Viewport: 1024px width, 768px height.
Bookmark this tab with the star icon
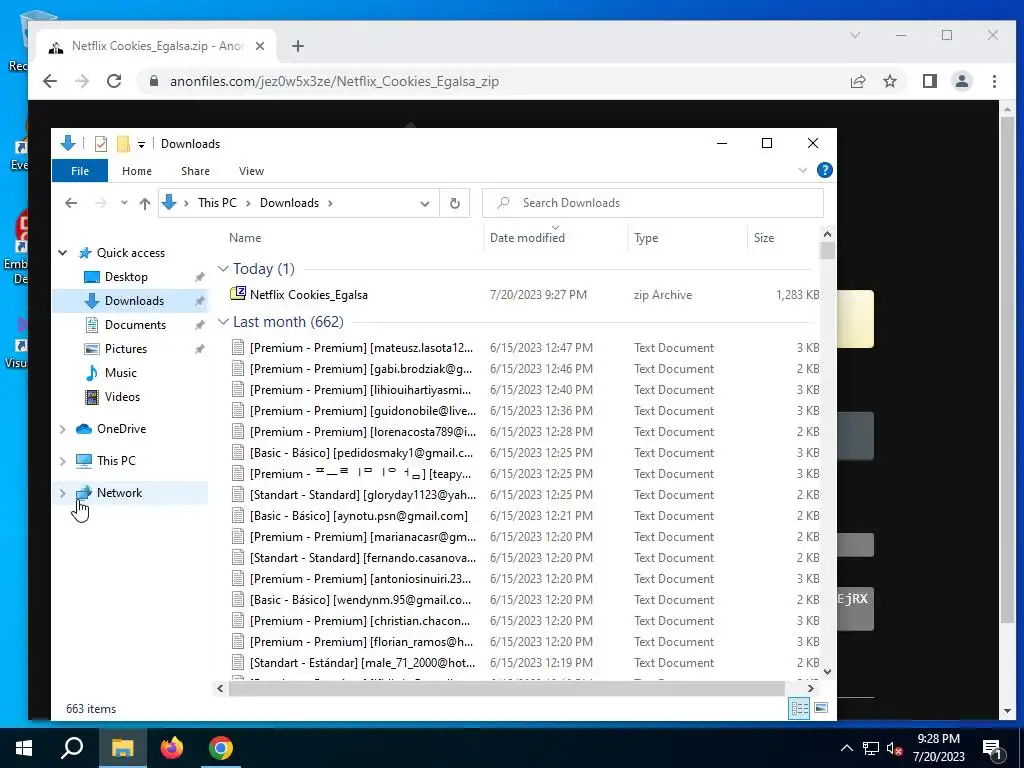point(889,81)
